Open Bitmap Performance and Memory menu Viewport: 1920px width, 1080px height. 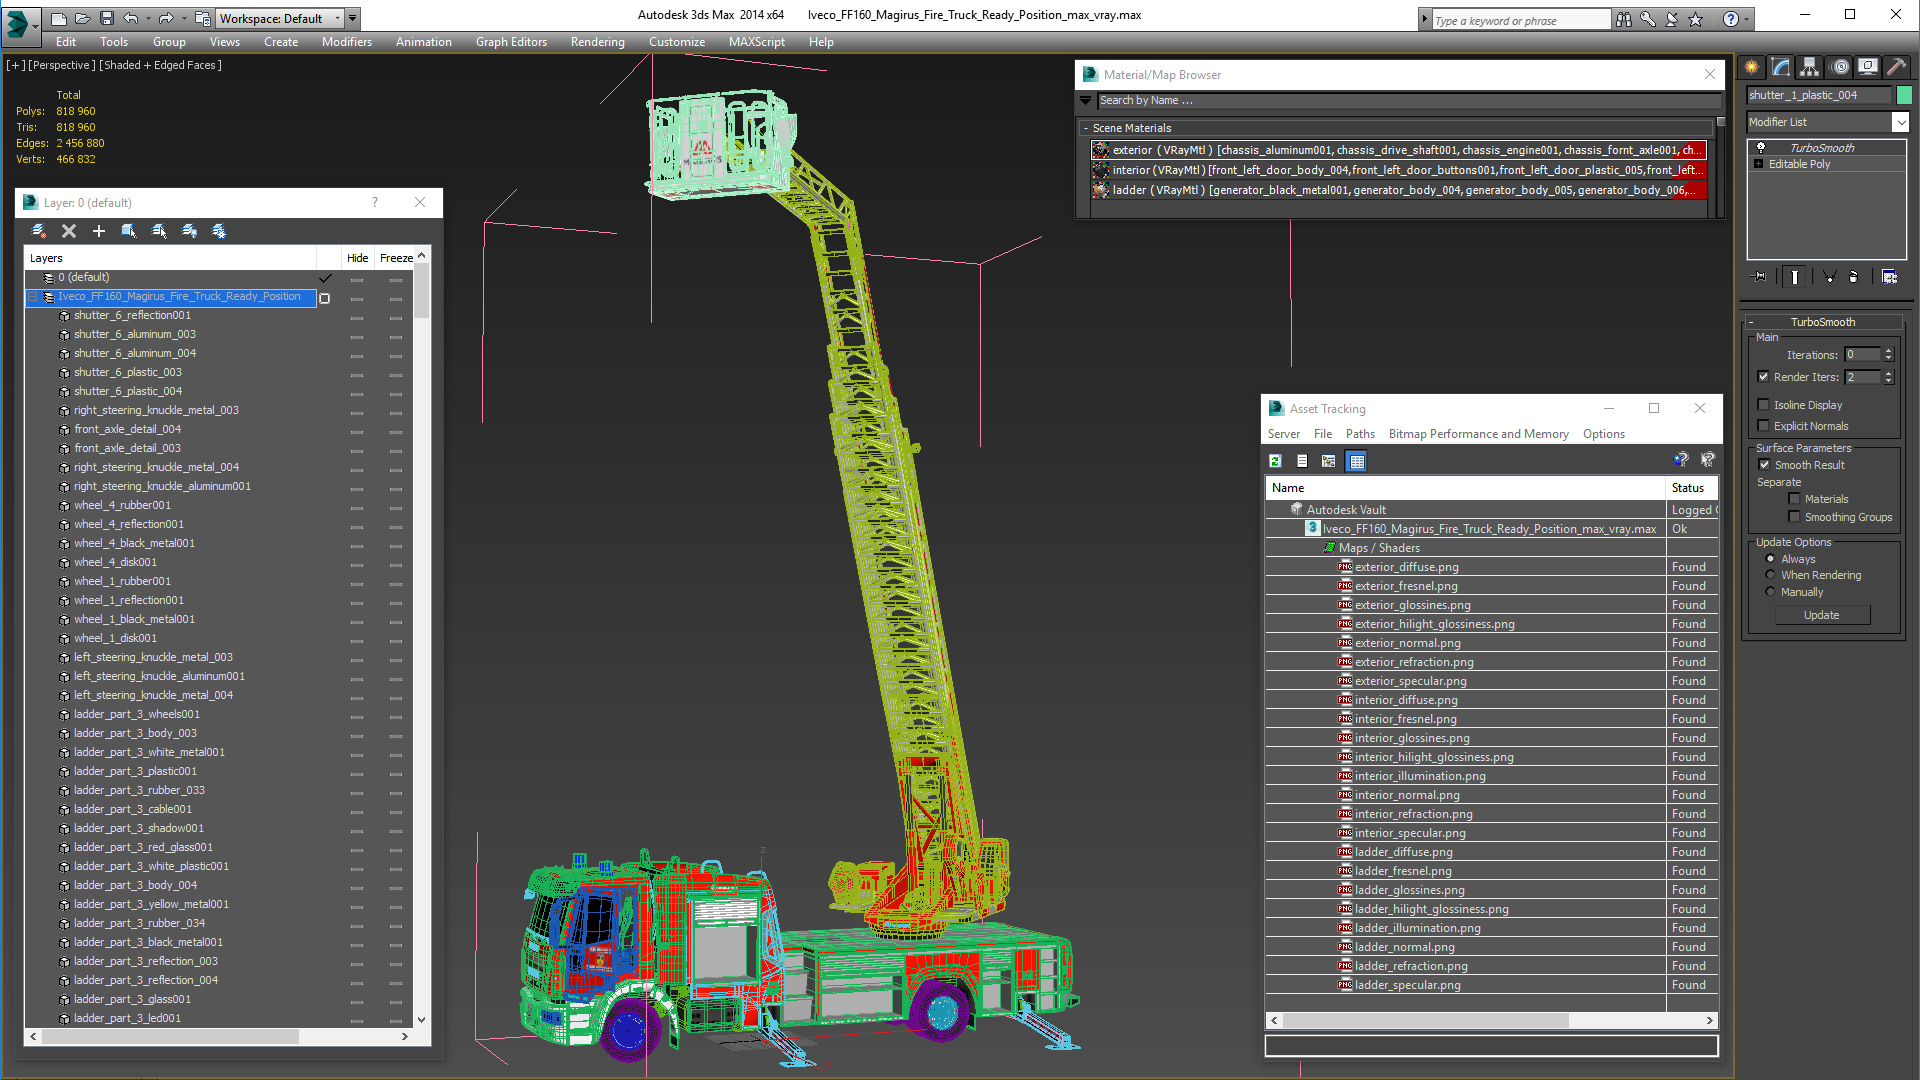coord(1478,434)
